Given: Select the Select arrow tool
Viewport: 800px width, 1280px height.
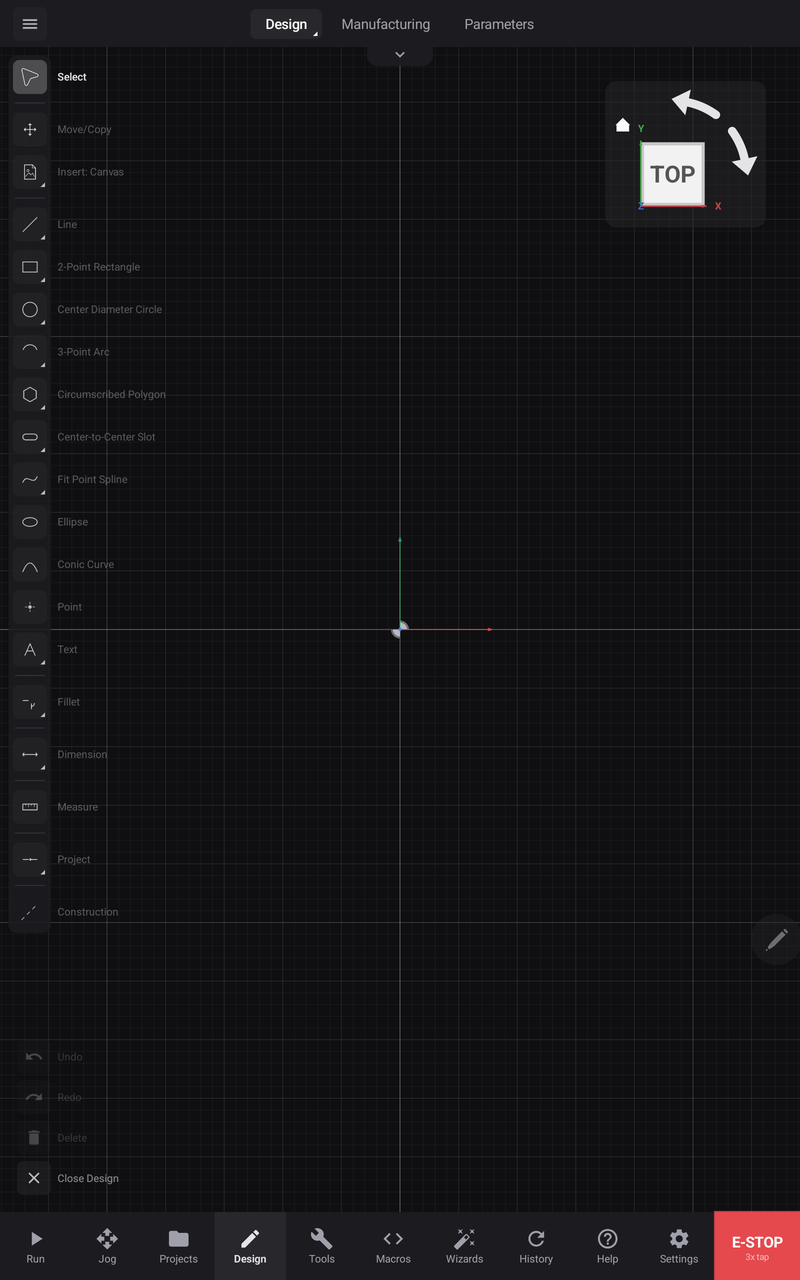Looking at the screenshot, I should (30, 77).
